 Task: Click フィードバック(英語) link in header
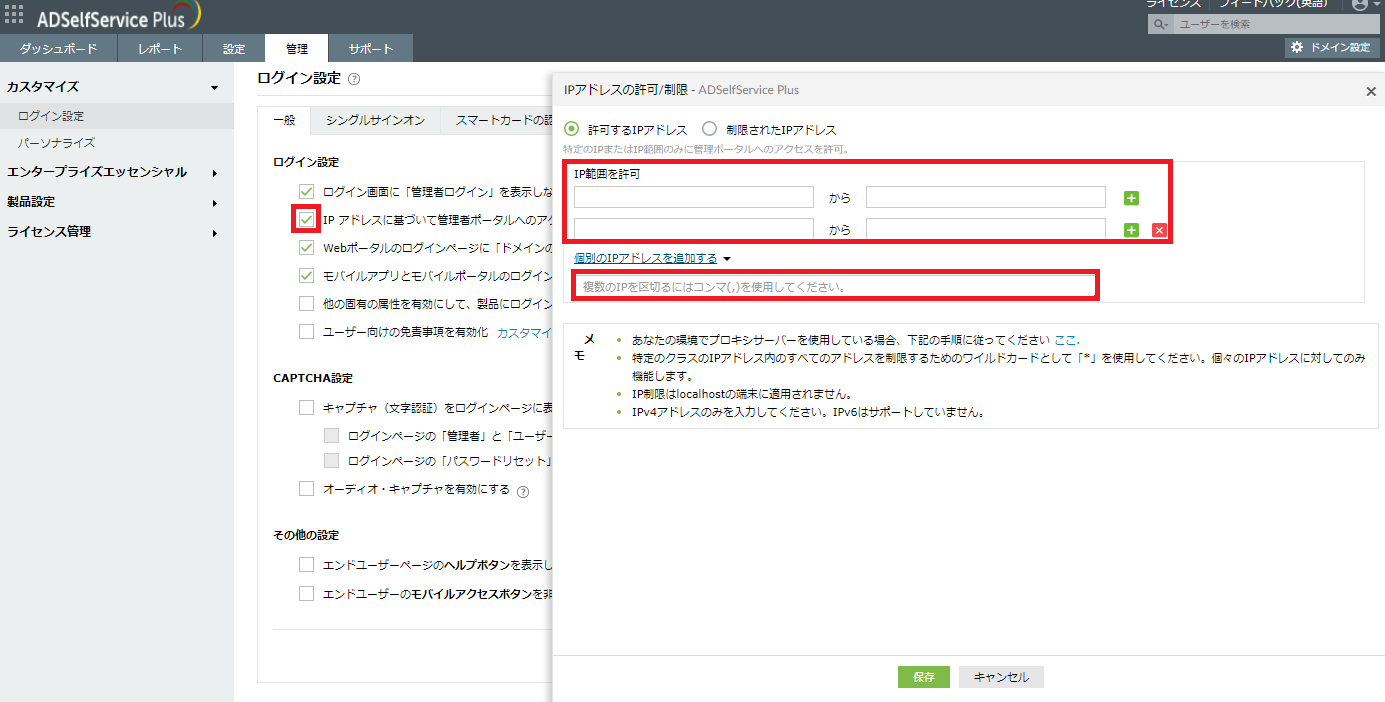[1273, 4]
